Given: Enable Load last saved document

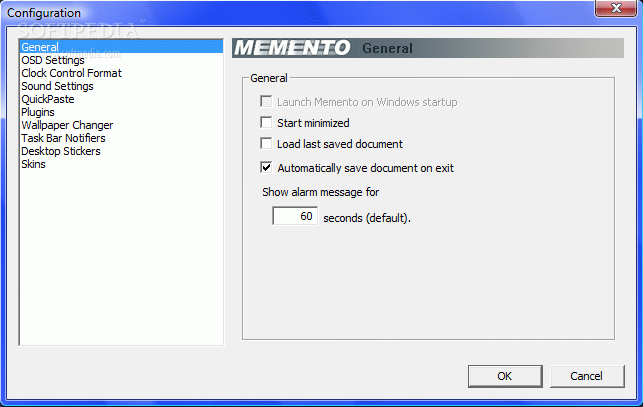Looking at the screenshot, I should coord(266,144).
